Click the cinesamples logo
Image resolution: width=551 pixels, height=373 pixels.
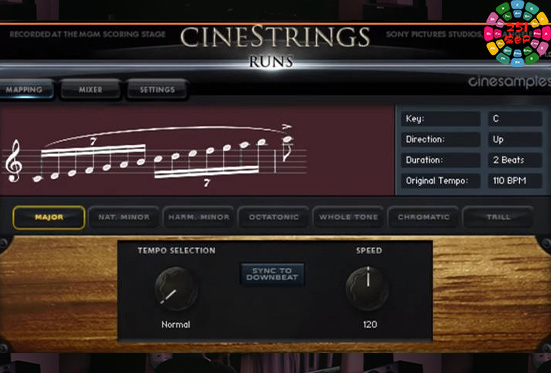click(510, 82)
